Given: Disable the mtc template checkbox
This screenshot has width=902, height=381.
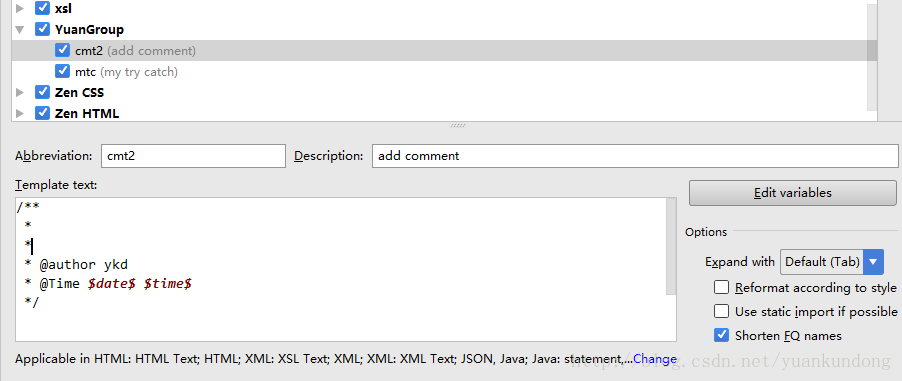Looking at the screenshot, I should [x=63, y=71].
